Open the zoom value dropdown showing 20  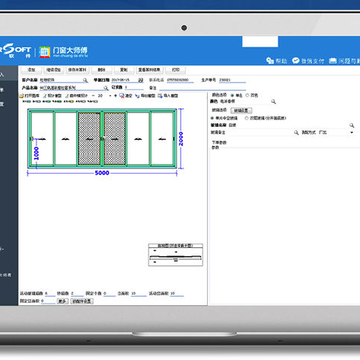click(x=110, y=96)
